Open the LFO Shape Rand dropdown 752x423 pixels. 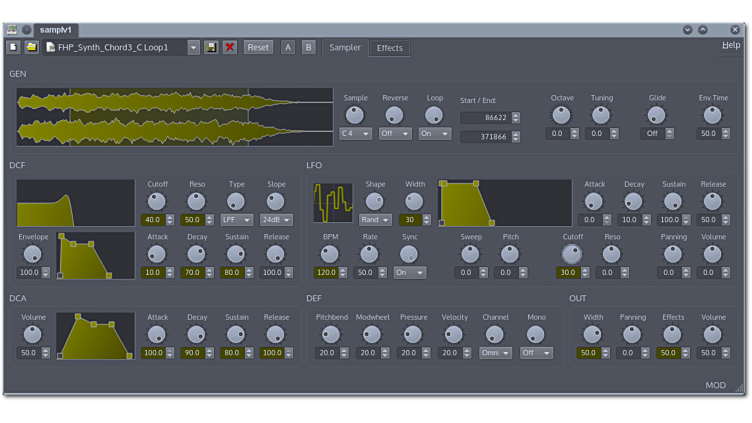point(375,219)
